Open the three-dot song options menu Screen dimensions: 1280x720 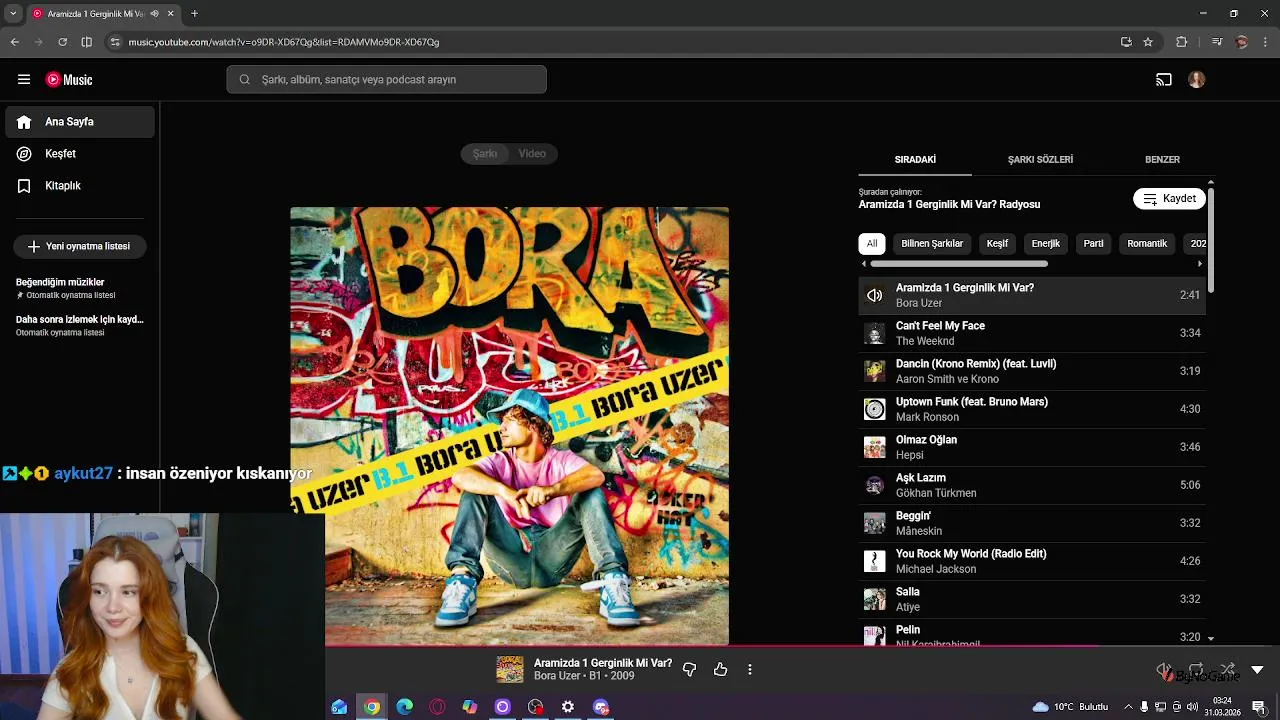click(x=750, y=670)
